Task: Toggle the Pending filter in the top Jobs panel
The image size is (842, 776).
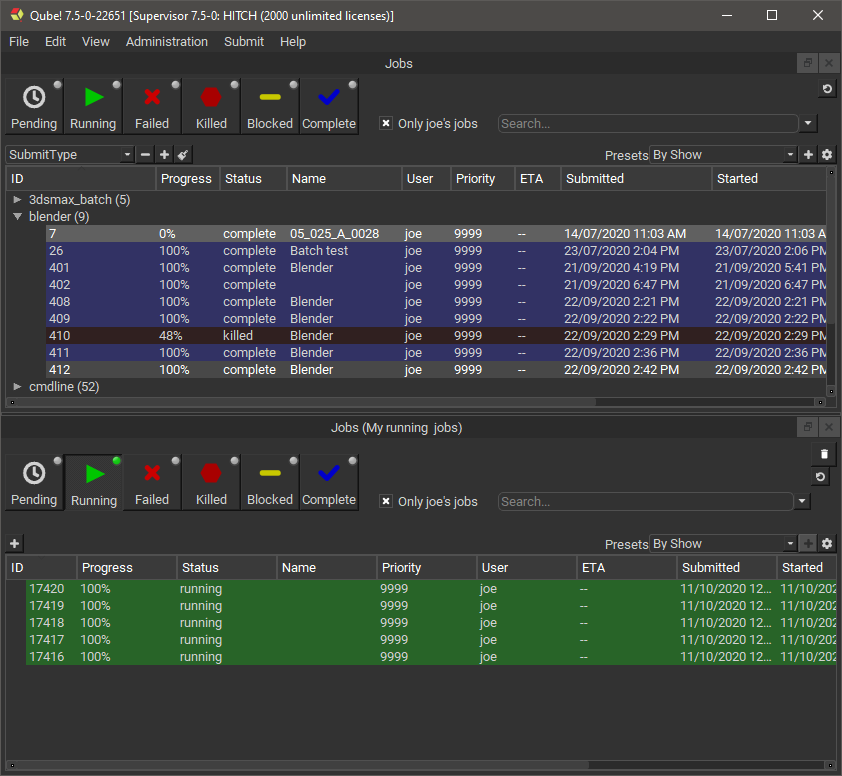Action: (34, 106)
